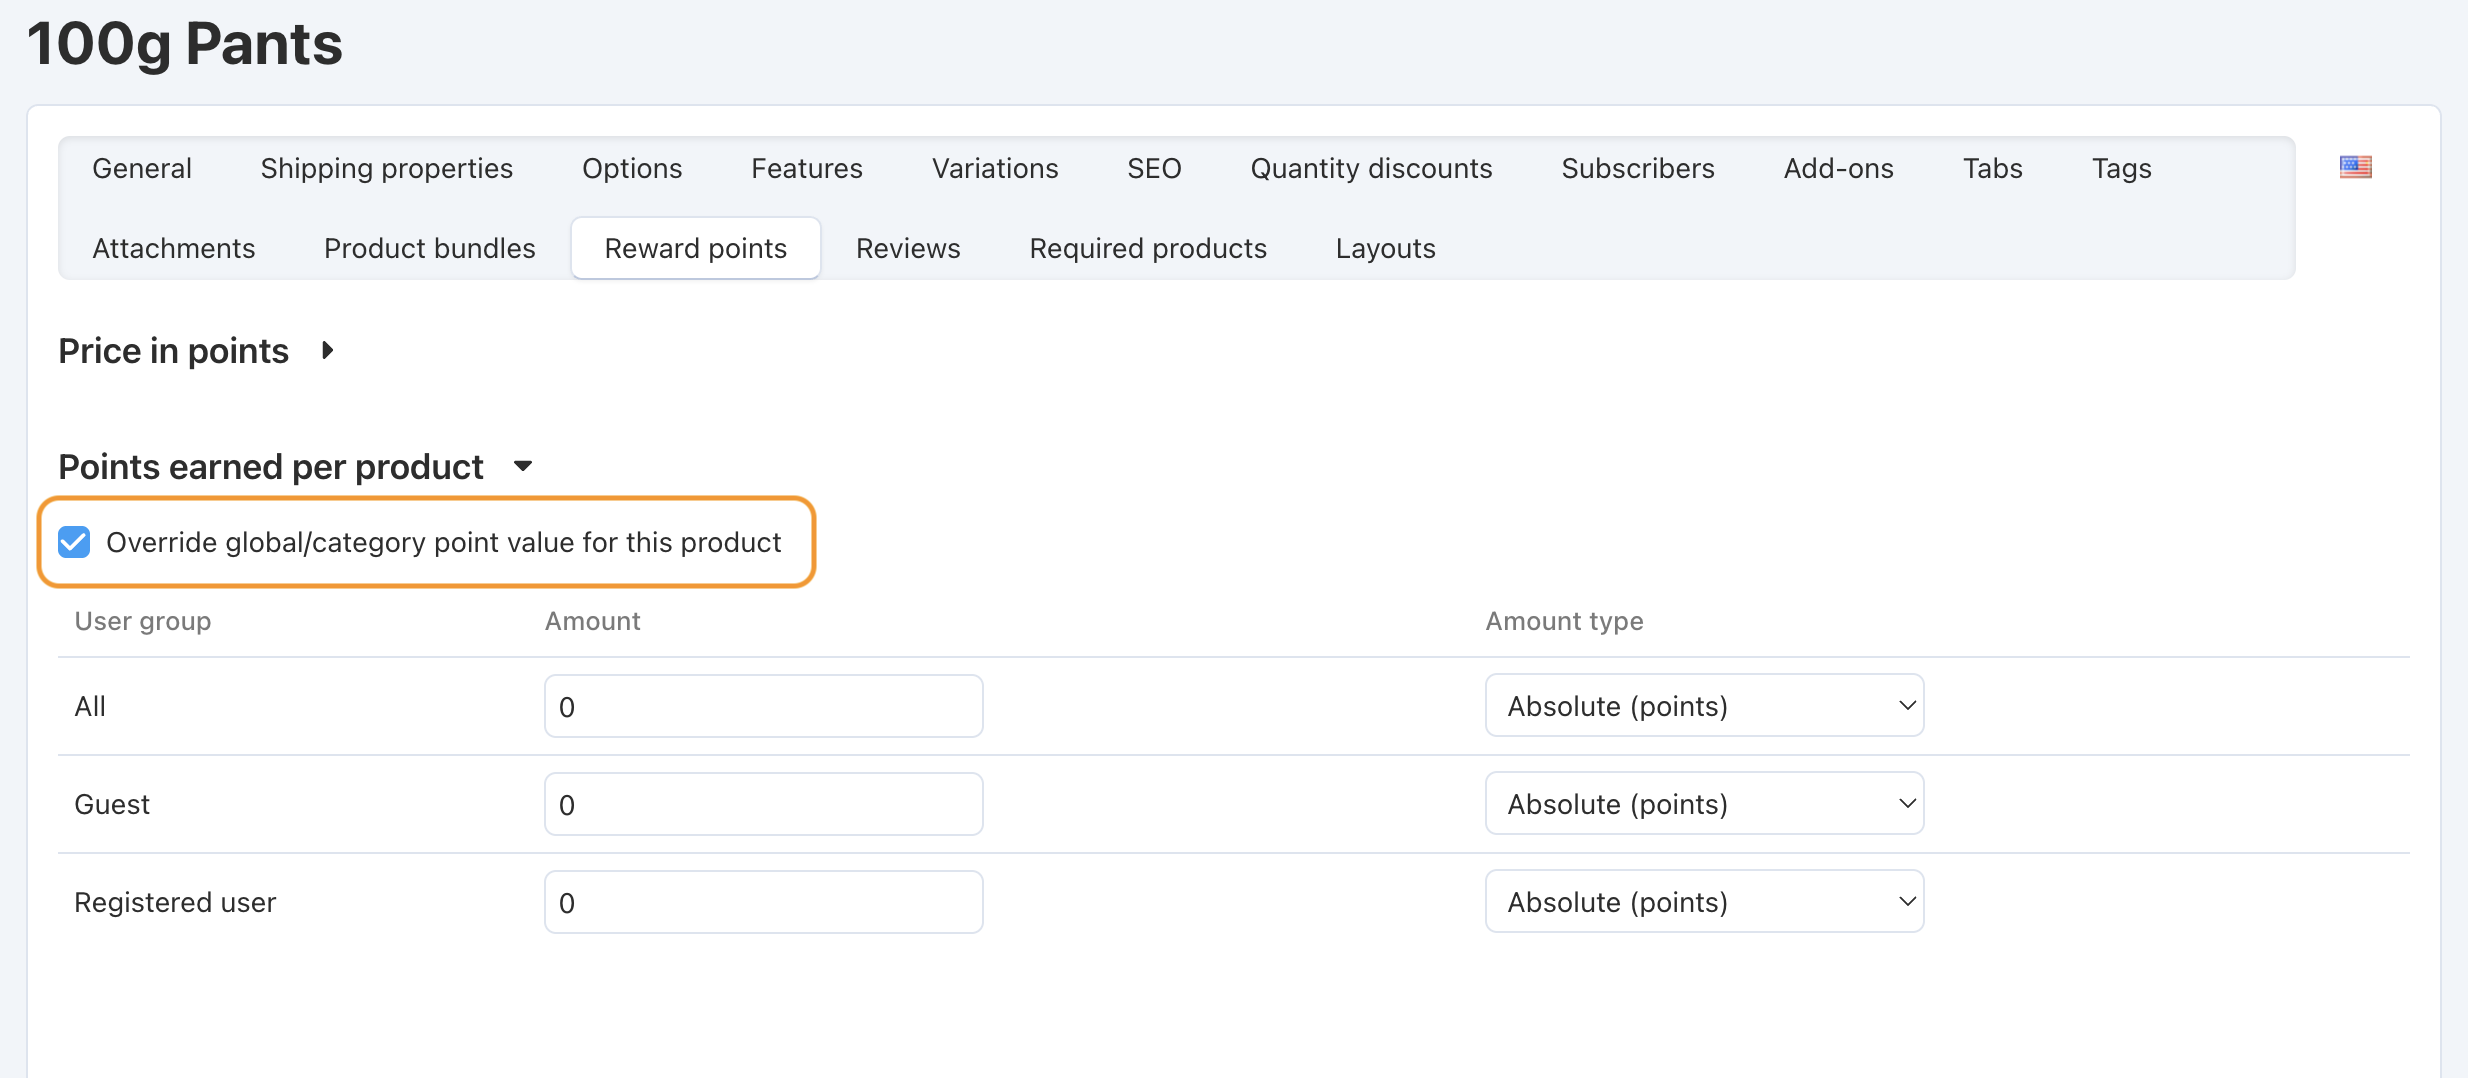Image resolution: width=2468 pixels, height=1078 pixels.
Task: Click the Registered user row label
Action: (175, 902)
